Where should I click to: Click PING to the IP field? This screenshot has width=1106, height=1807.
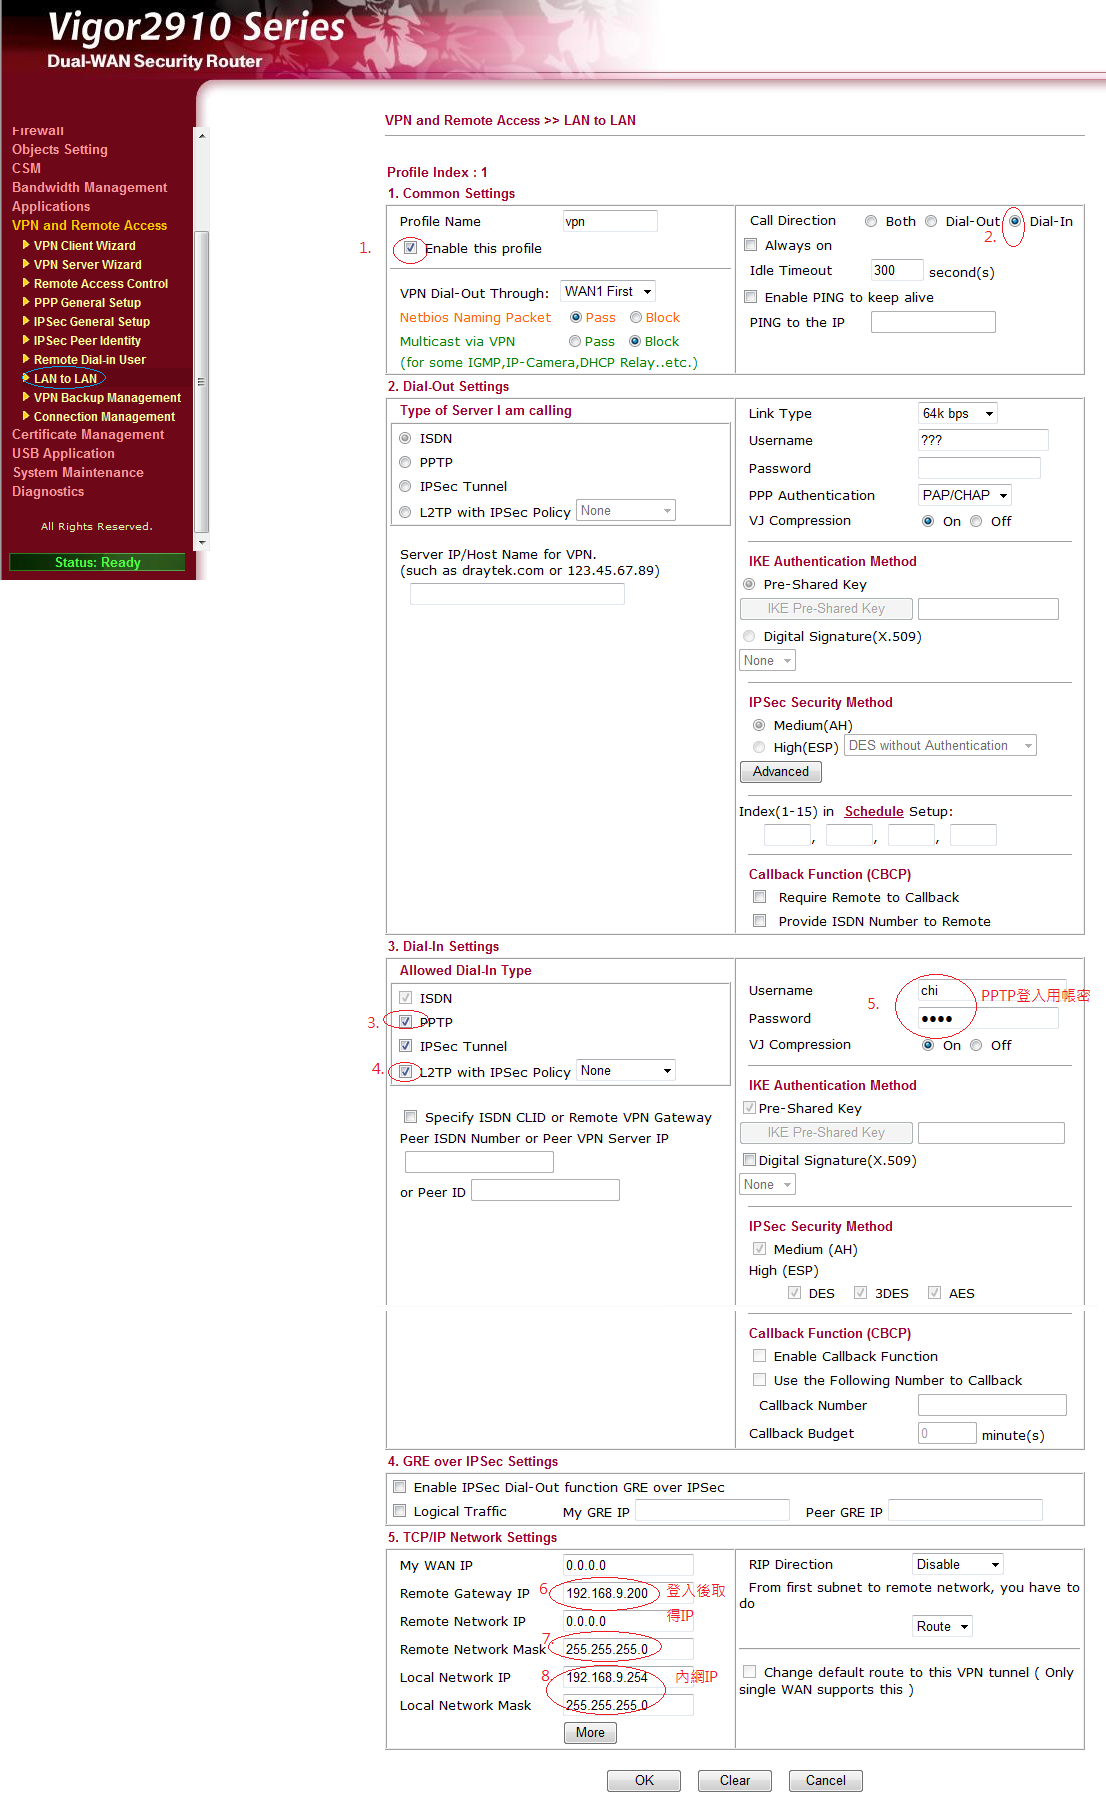pos(933,322)
